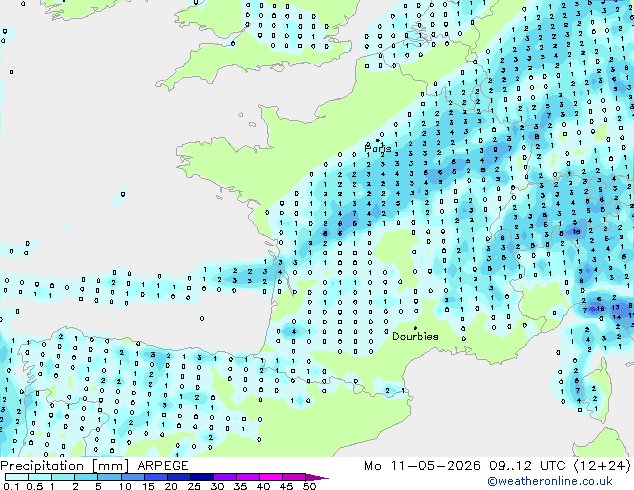The width and height of the screenshot is (634, 490).
Task: Pick the 40–45 mm magenta legend swatch
Action: (x=271, y=477)
